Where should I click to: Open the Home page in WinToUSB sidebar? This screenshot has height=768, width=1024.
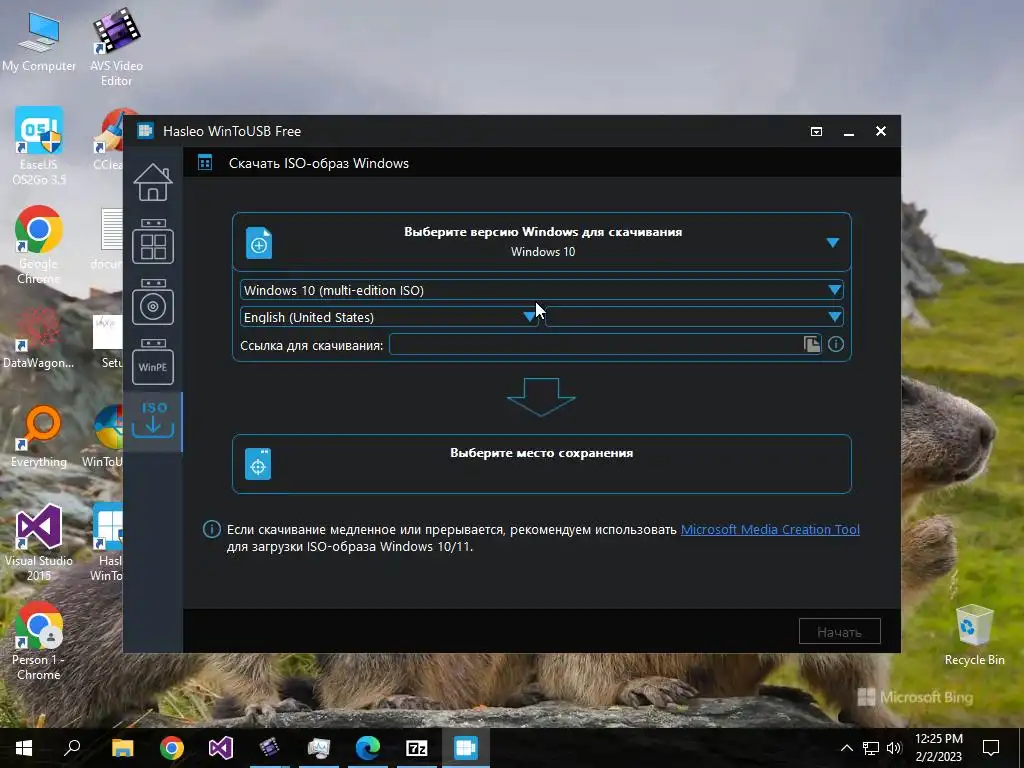coord(153,182)
